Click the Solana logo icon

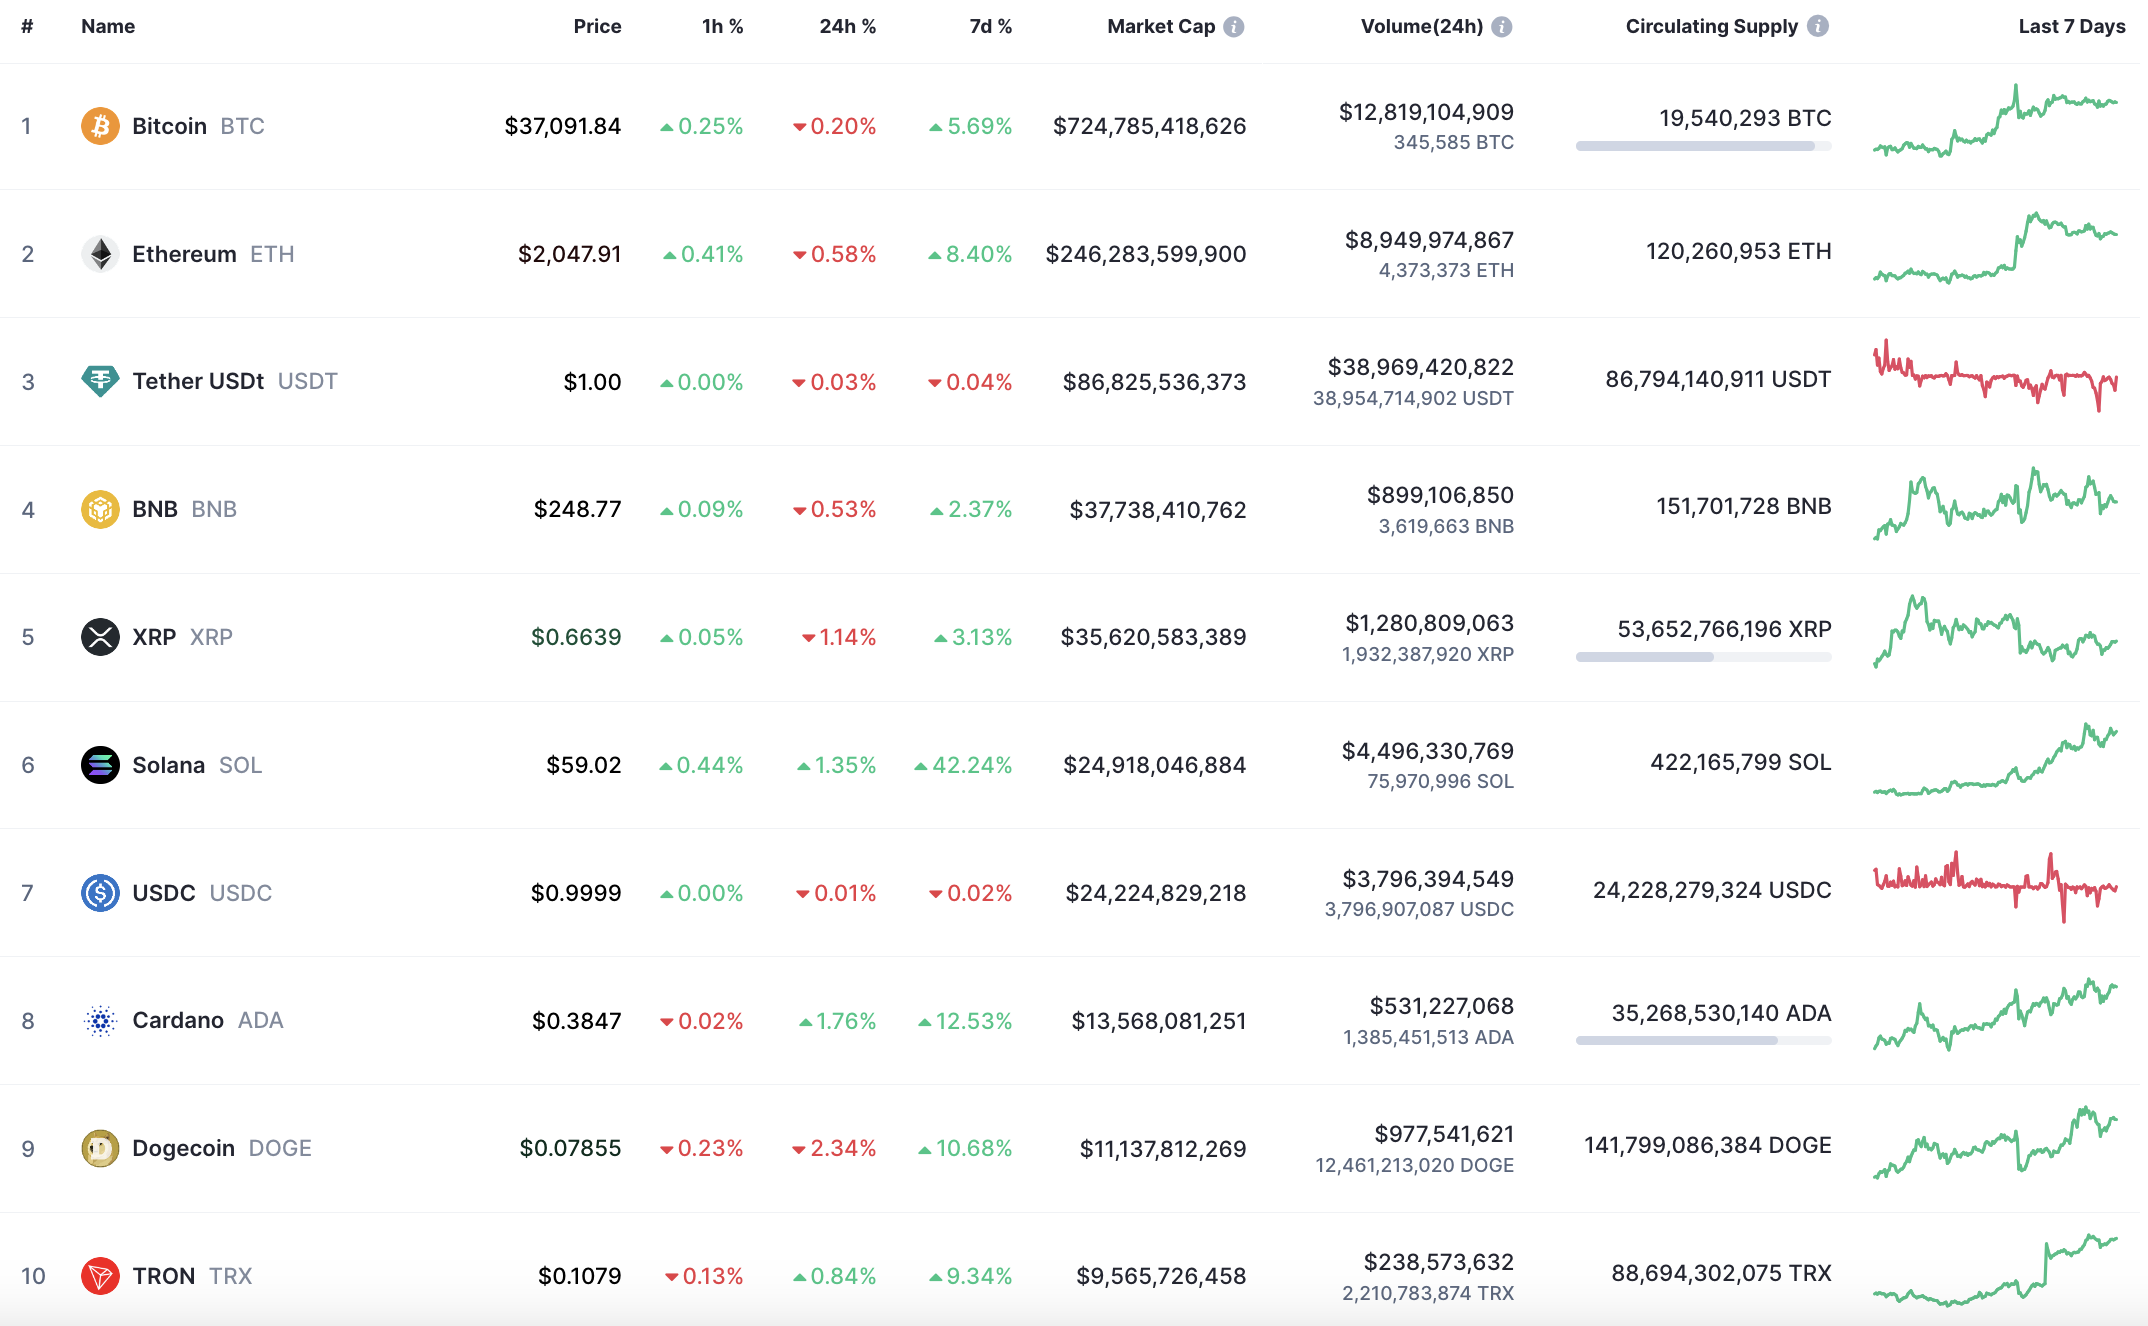[100, 765]
